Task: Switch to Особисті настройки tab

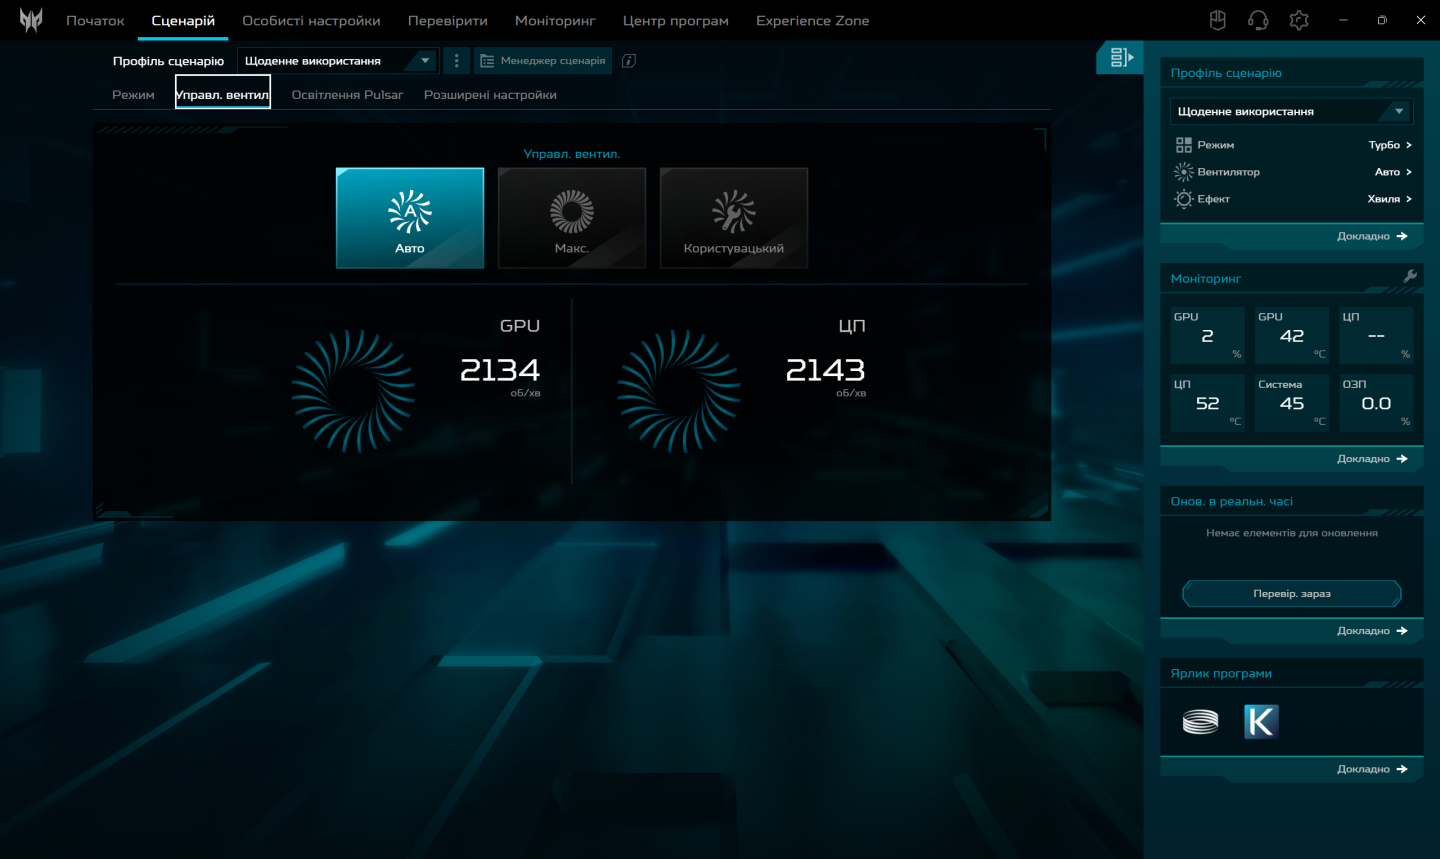Action: [x=311, y=20]
